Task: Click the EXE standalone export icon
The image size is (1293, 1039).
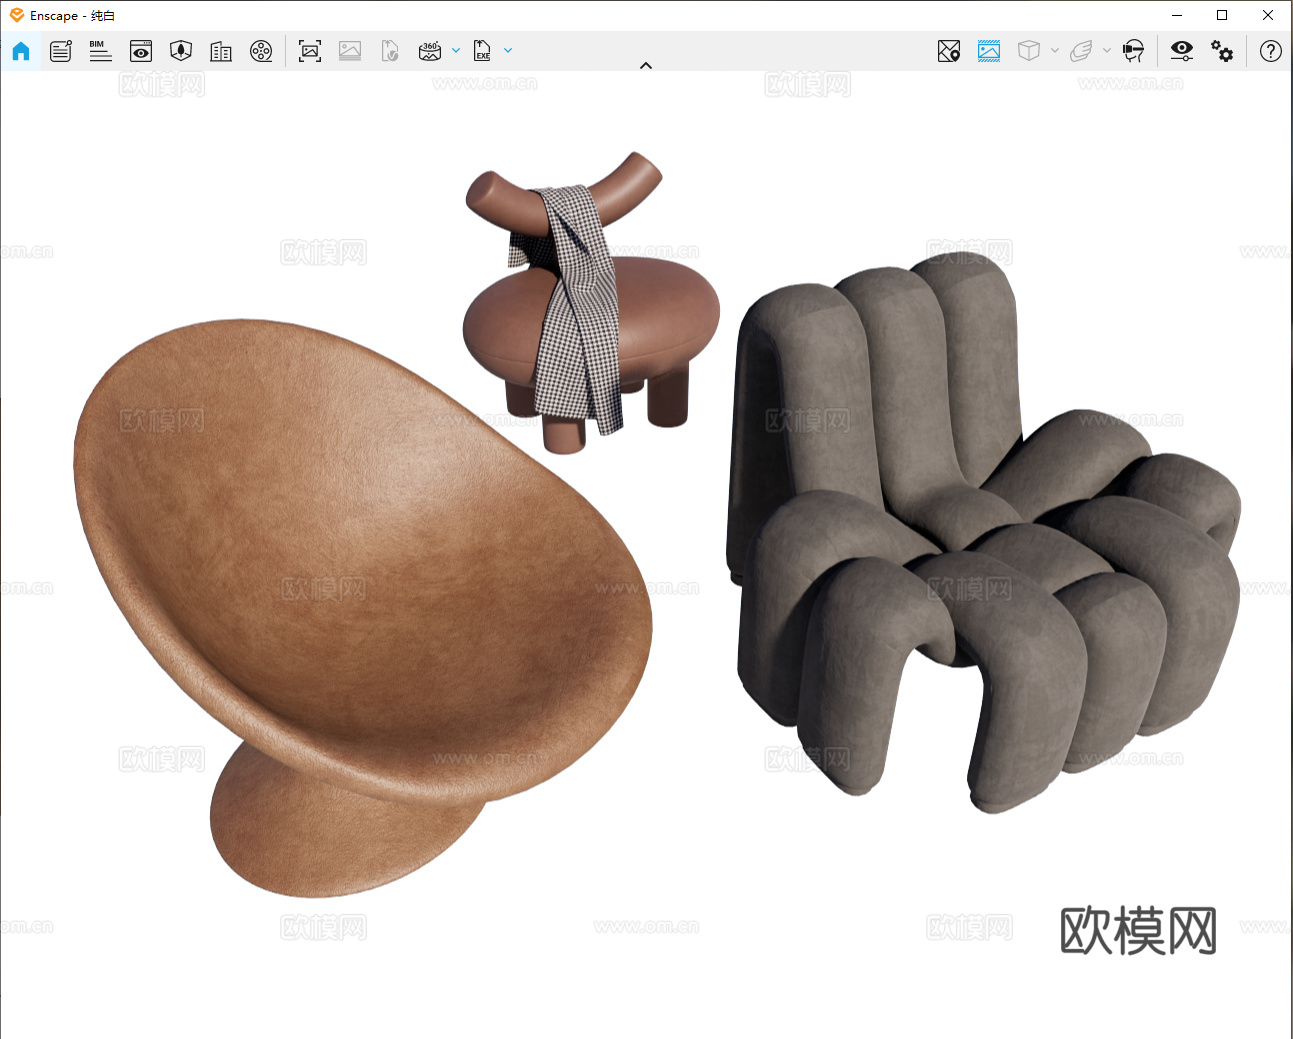Action: (x=482, y=51)
